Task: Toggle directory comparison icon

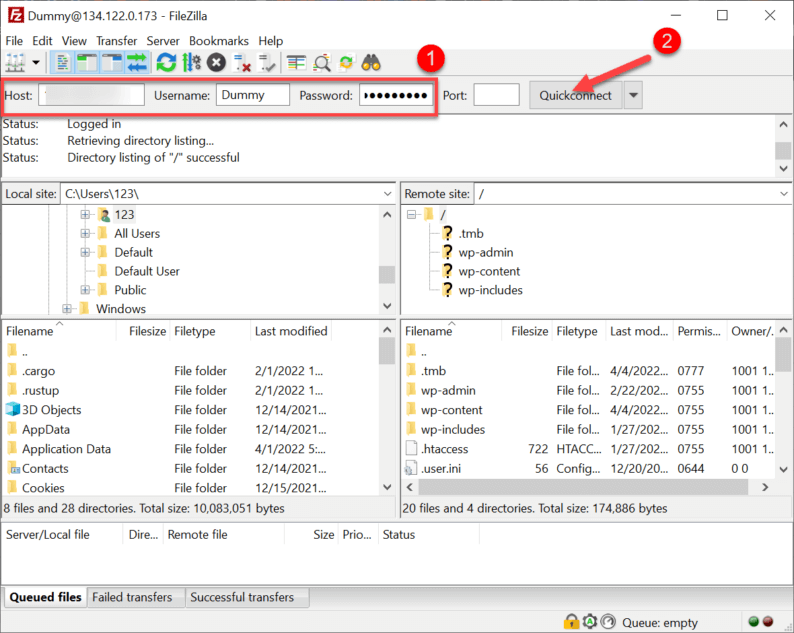Action: 322,63
